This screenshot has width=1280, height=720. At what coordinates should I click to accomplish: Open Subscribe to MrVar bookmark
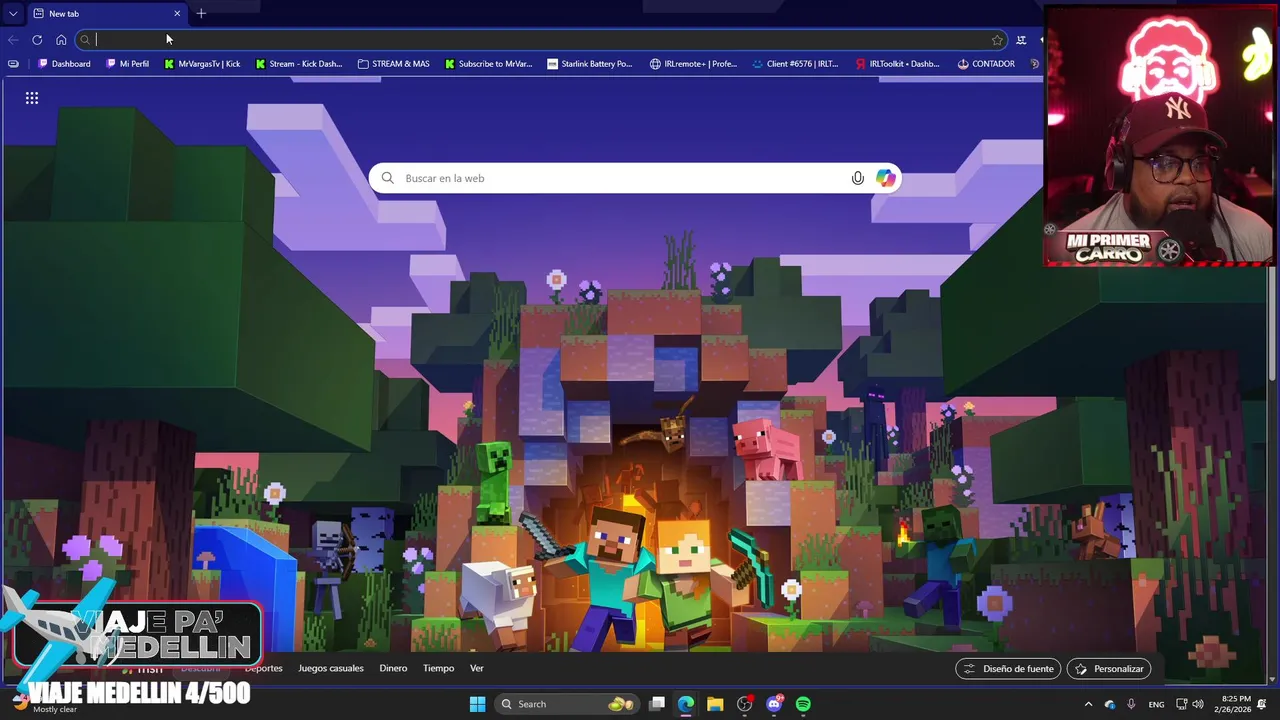488,64
